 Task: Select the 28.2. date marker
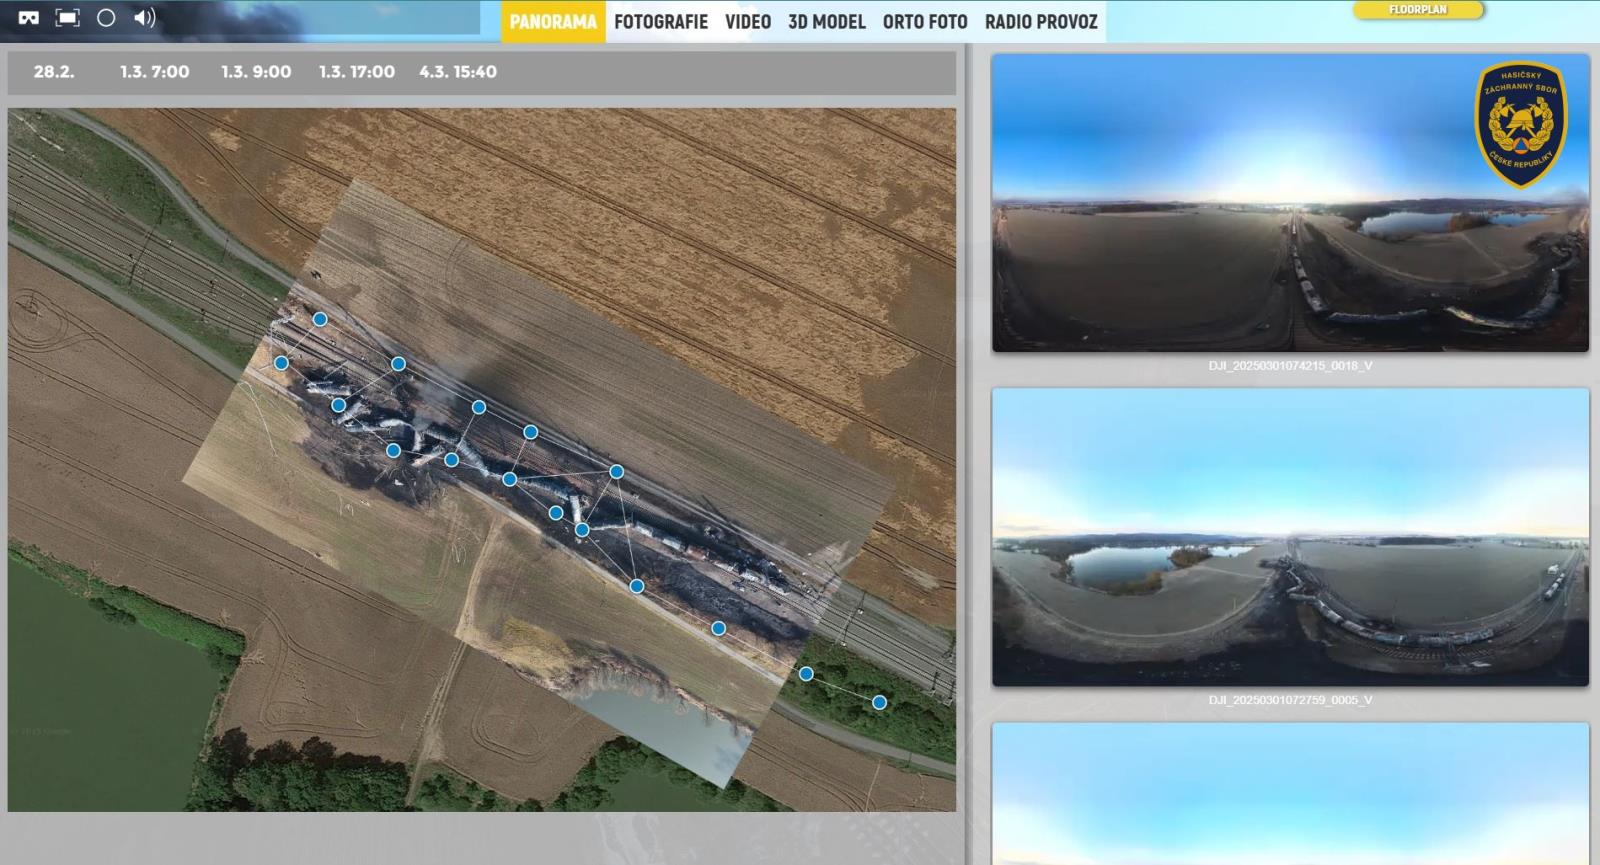pyautogui.click(x=54, y=72)
